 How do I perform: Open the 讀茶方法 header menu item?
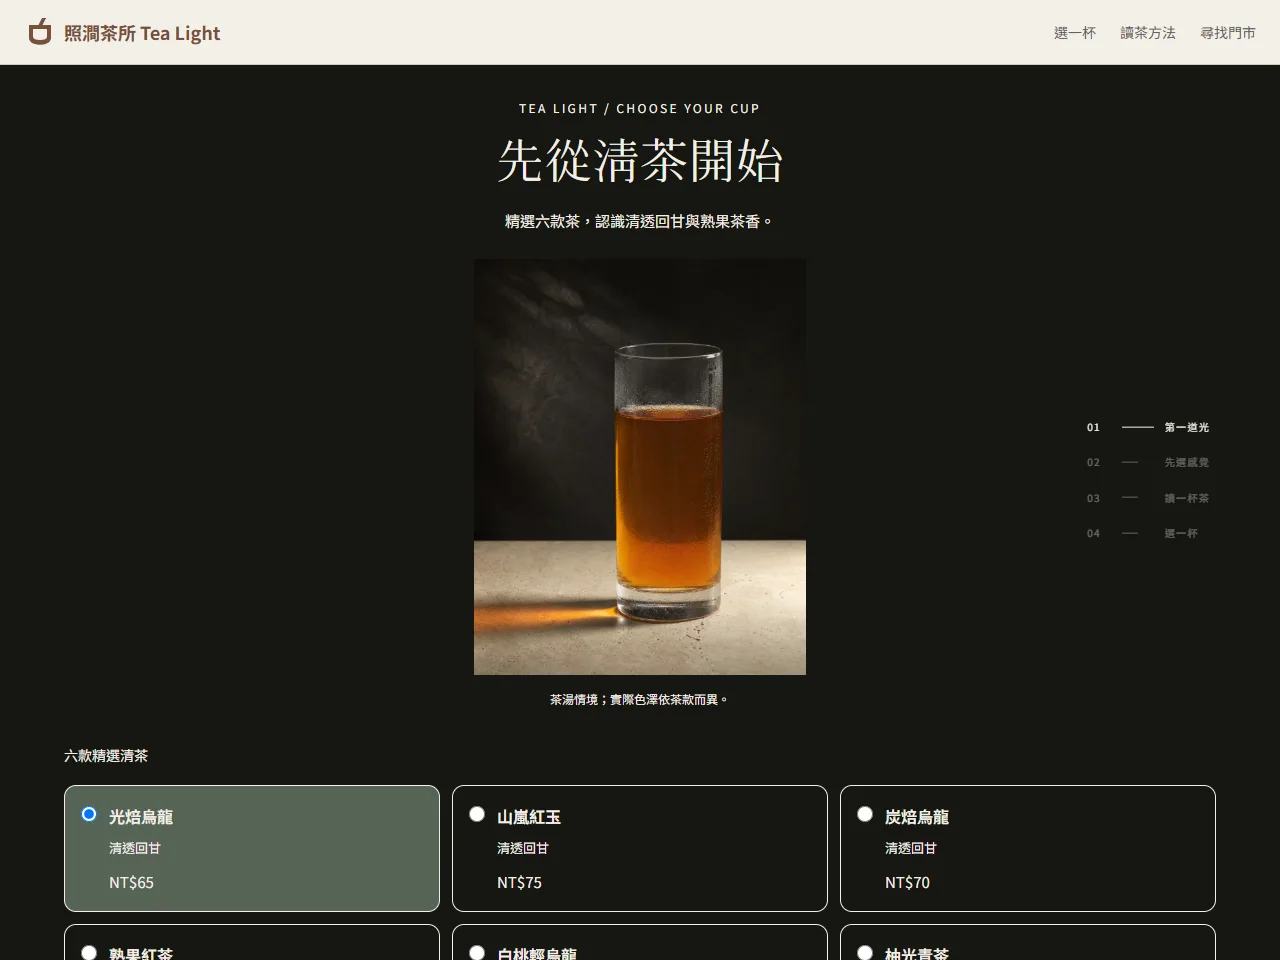[1148, 33]
